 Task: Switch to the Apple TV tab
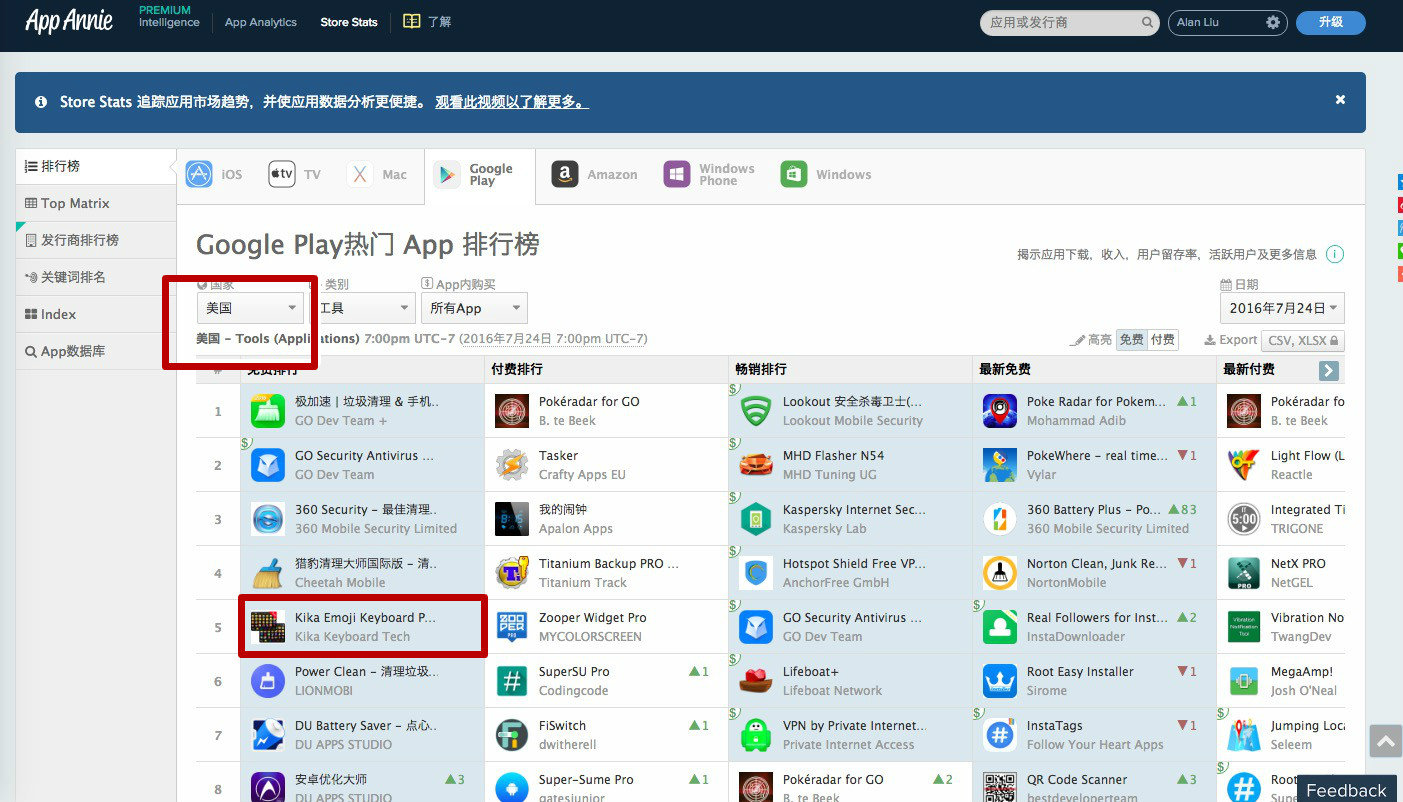point(294,174)
